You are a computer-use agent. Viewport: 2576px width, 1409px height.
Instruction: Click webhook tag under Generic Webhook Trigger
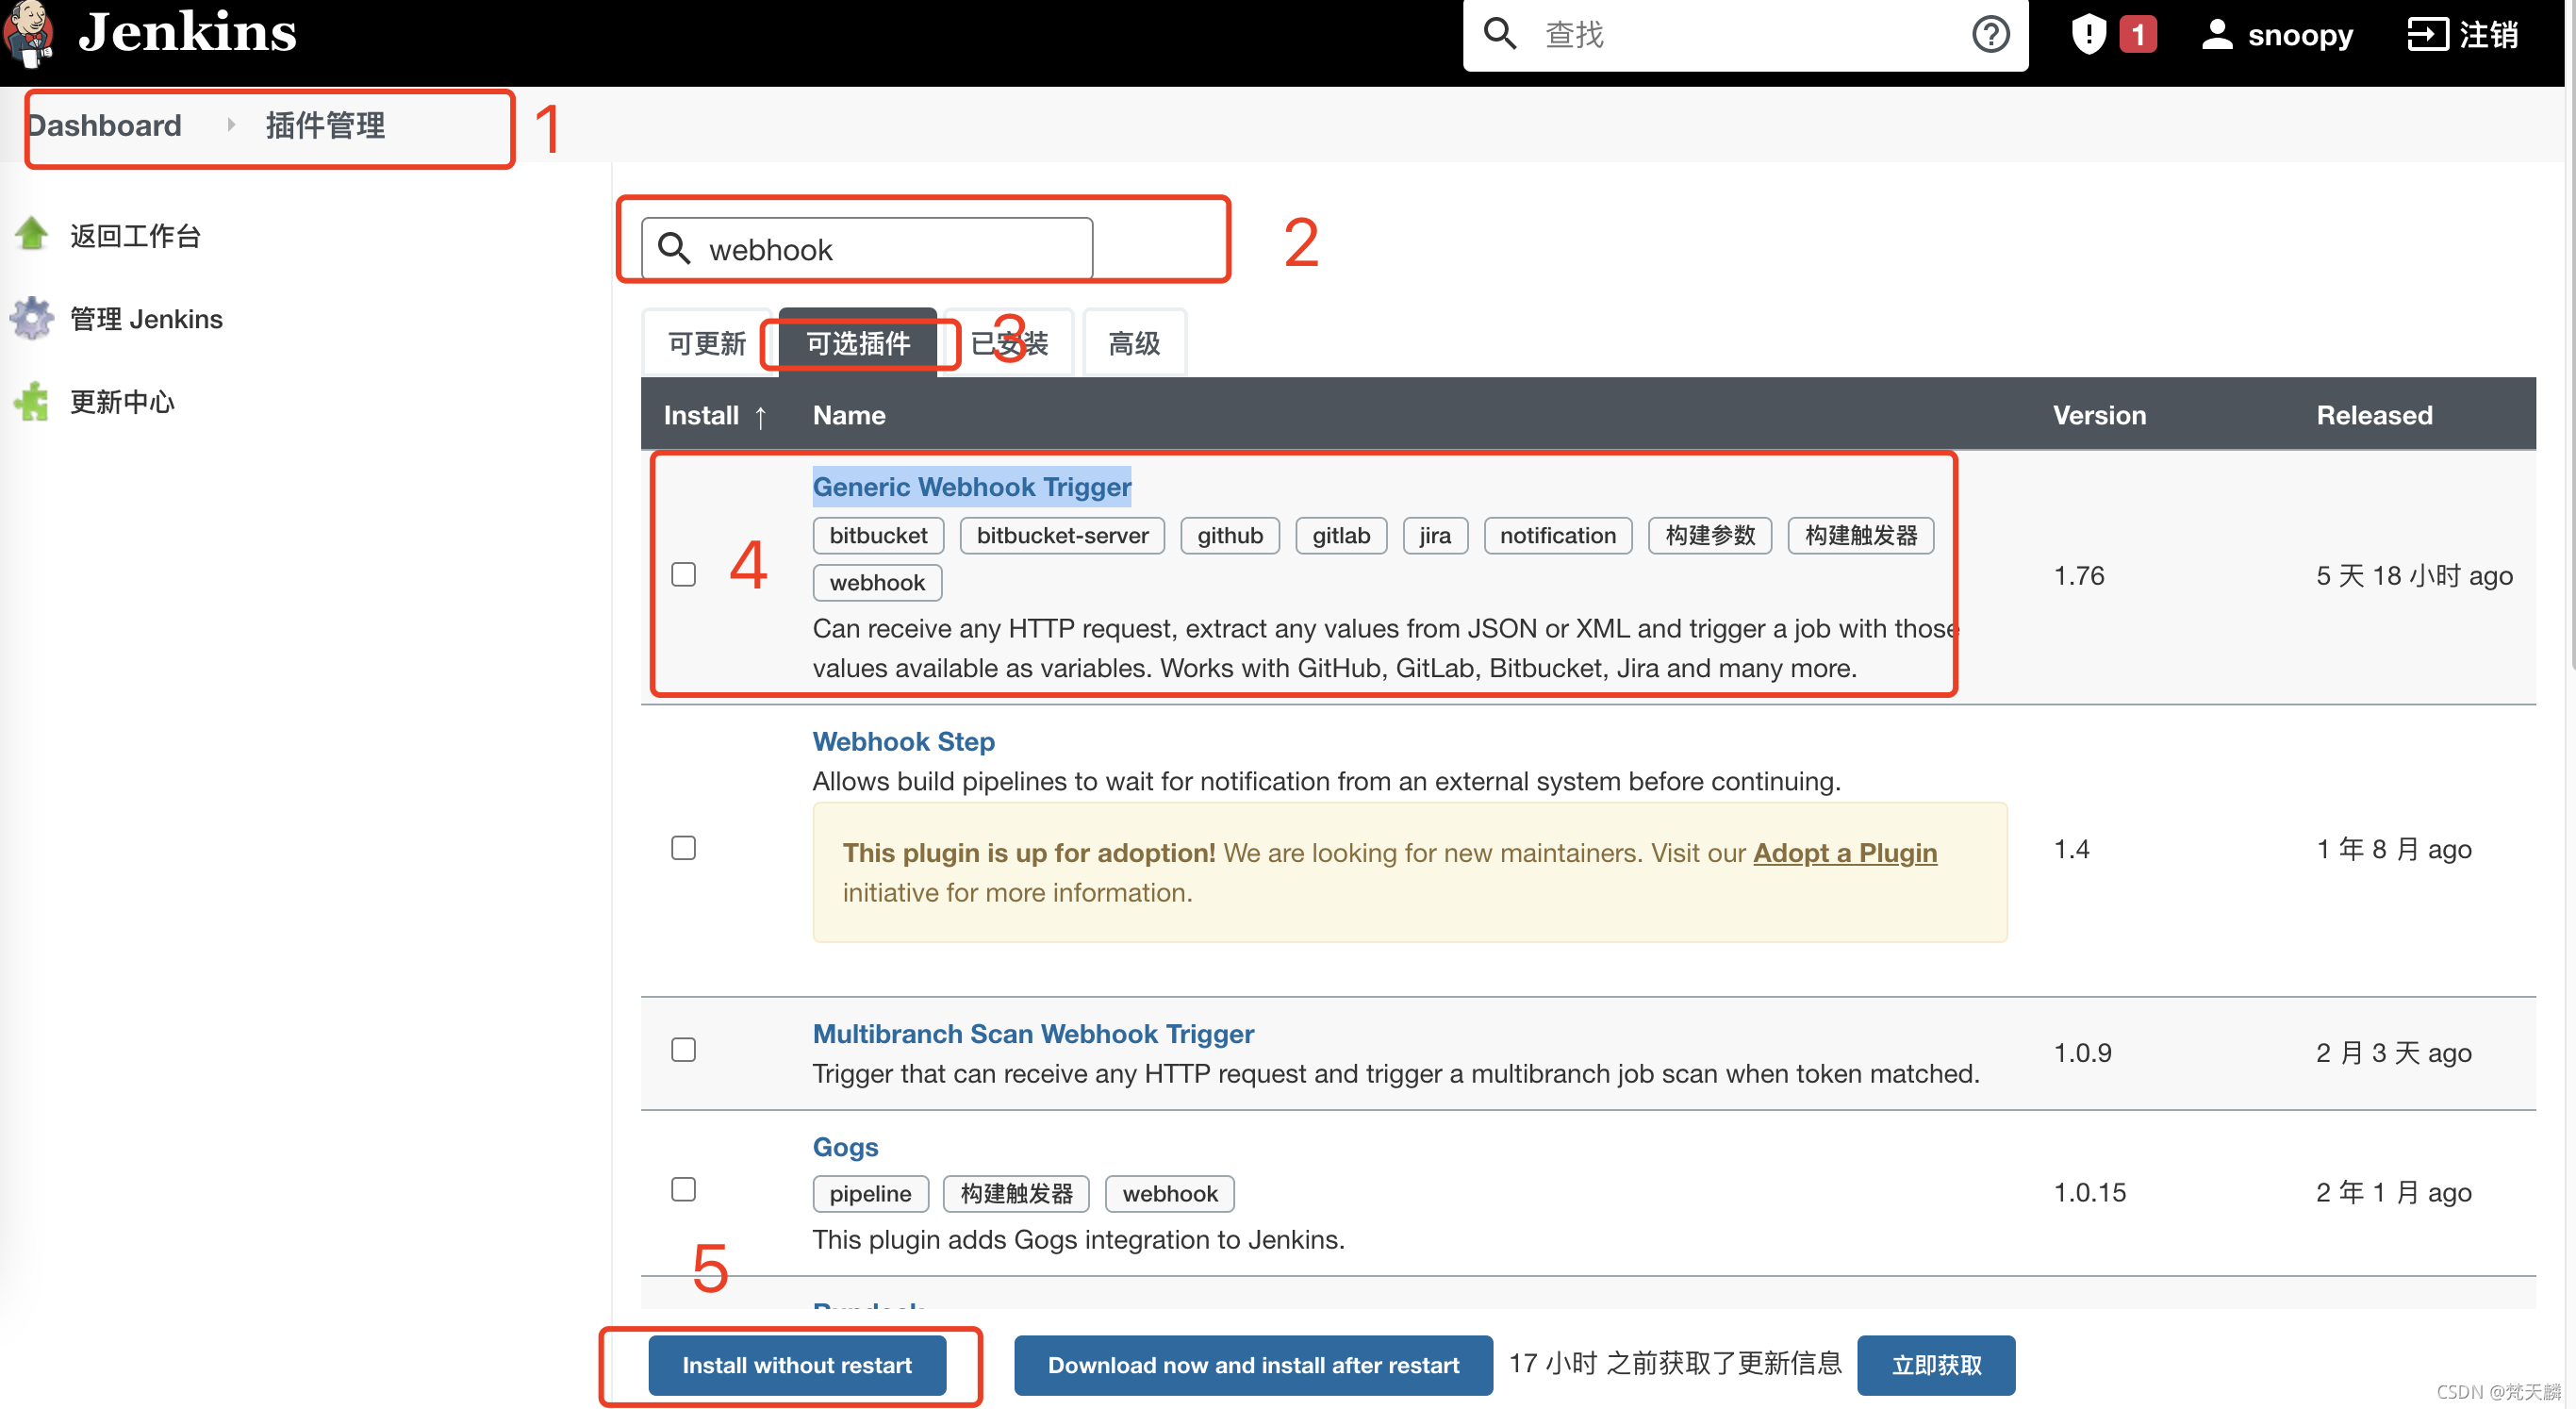point(877,582)
